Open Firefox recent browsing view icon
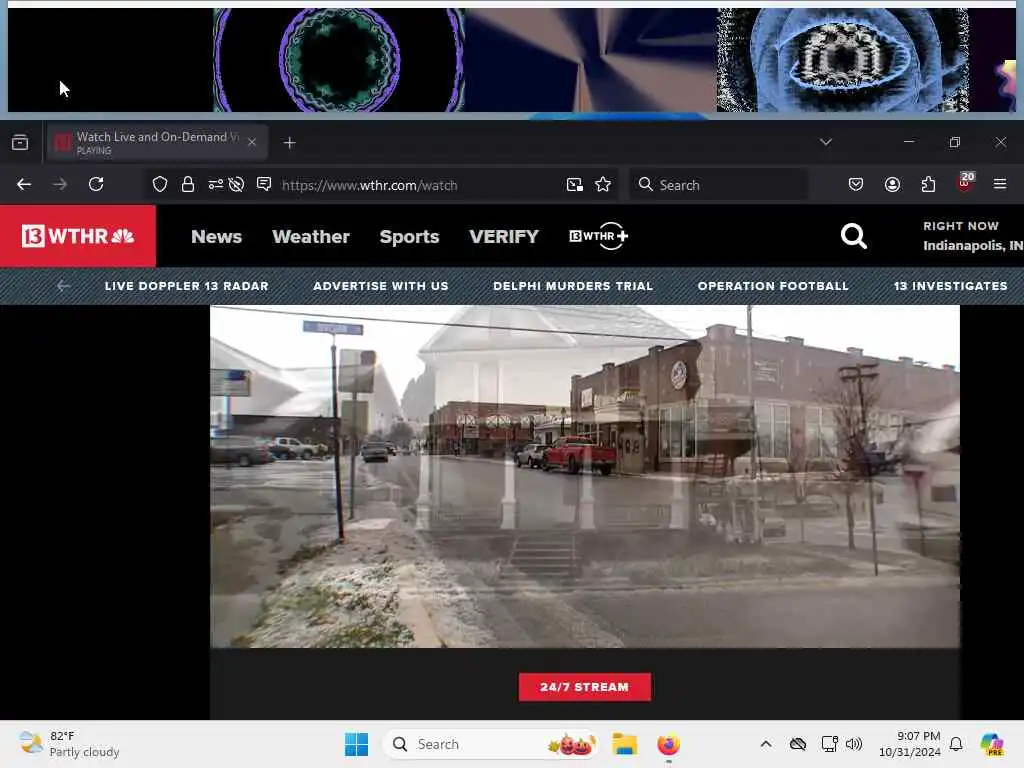1024x768 pixels. (x=20, y=142)
